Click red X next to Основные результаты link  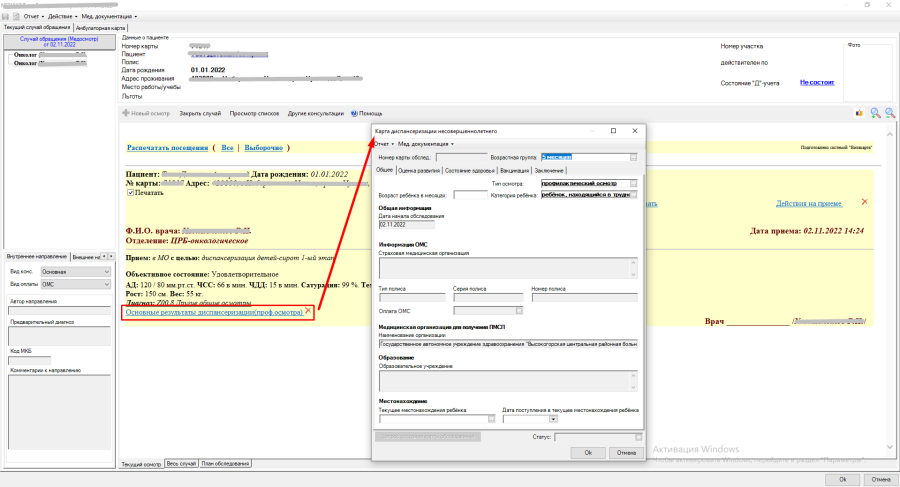(x=308, y=311)
